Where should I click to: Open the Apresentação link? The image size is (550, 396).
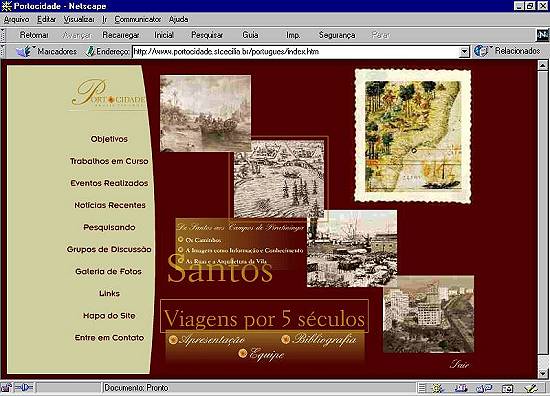207,340
